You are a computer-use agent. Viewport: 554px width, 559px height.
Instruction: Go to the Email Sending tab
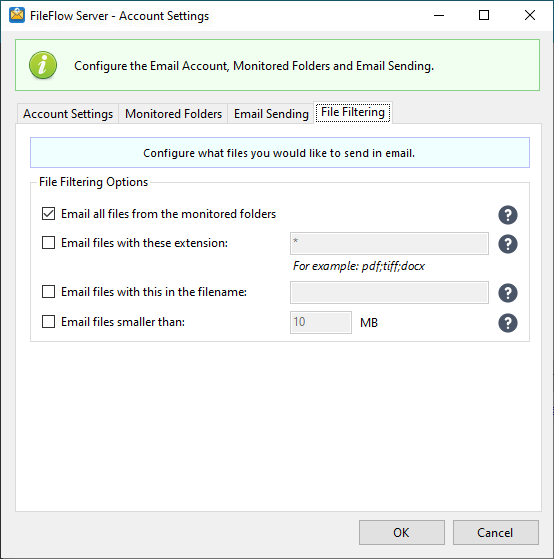pos(271,114)
